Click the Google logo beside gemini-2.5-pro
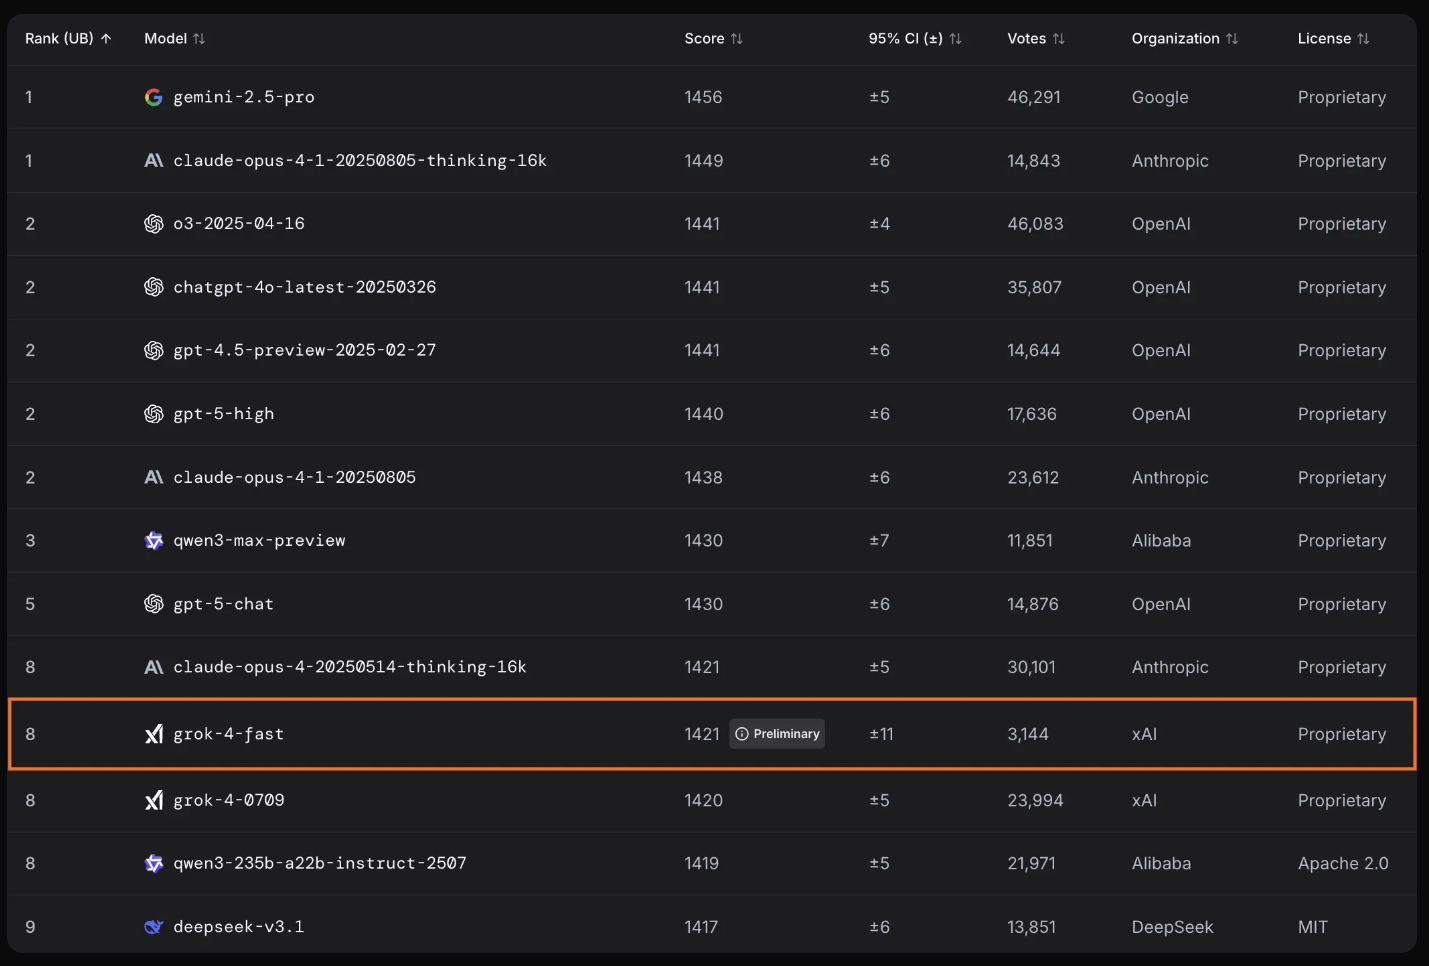This screenshot has height=966, width=1429. (x=153, y=97)
